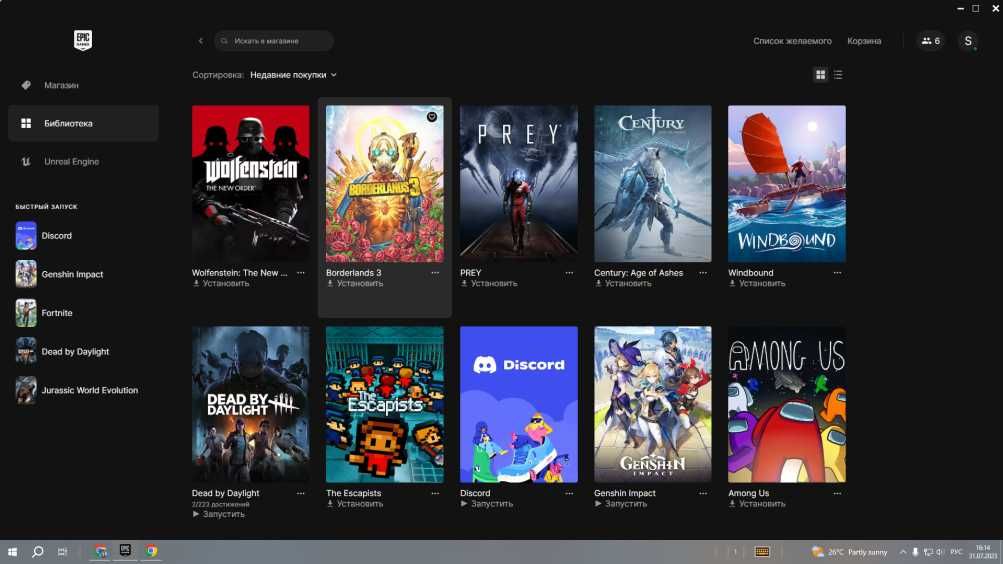Open Google Chrome from the taskbar

(151, 551)
